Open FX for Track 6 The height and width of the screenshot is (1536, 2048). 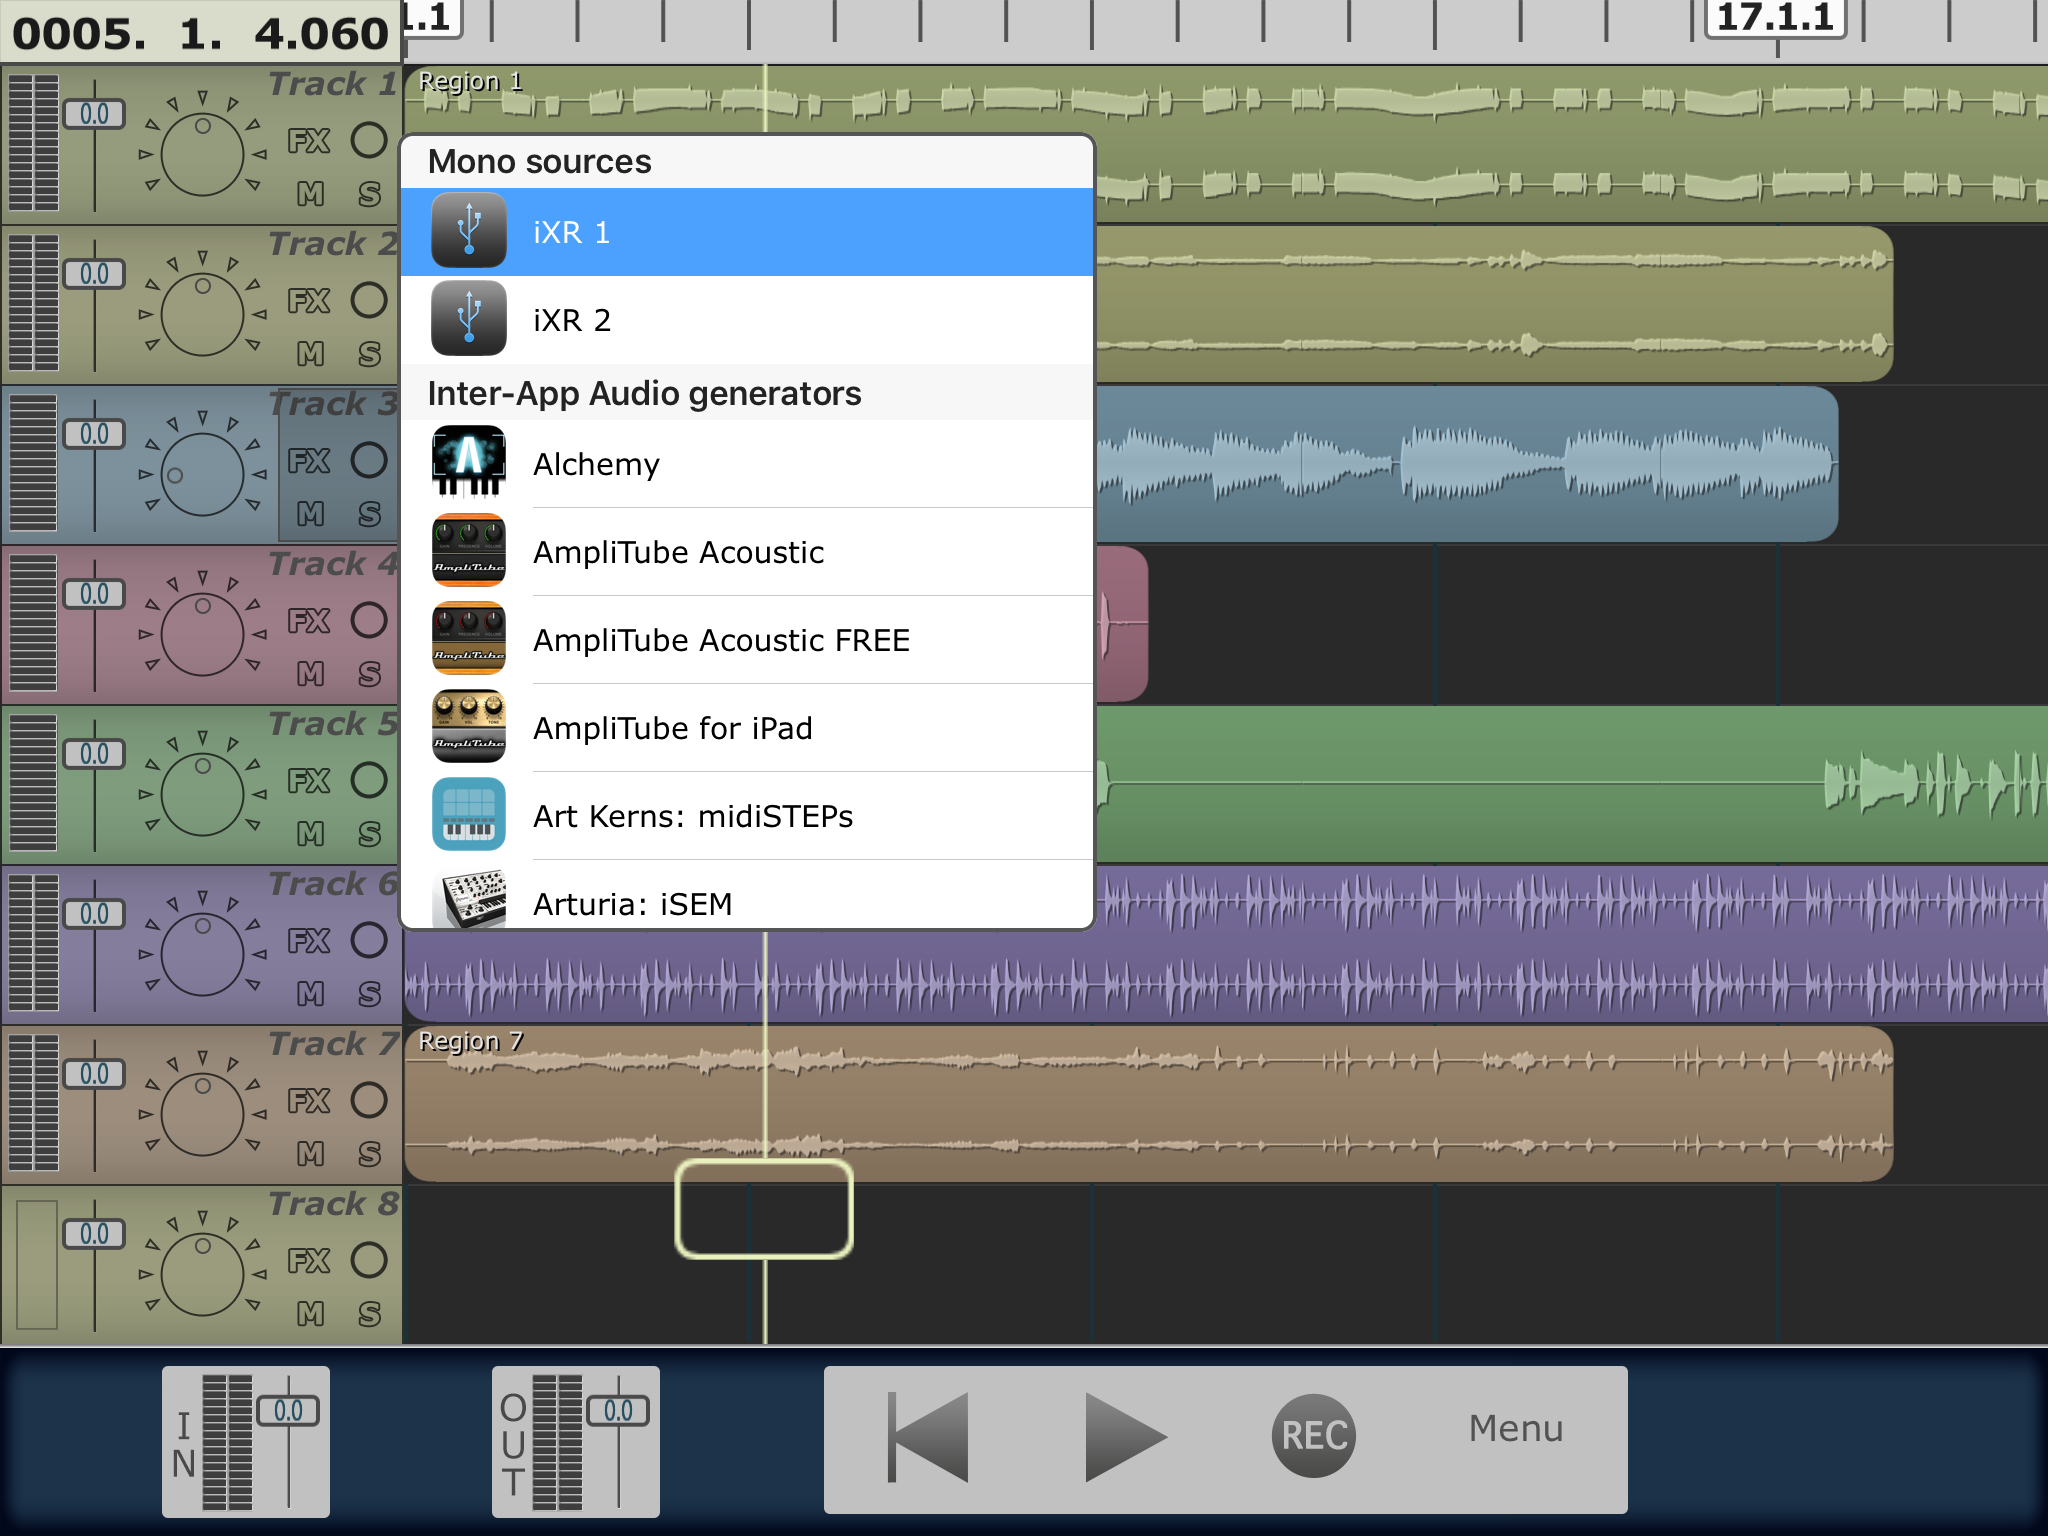click(309, 941)
